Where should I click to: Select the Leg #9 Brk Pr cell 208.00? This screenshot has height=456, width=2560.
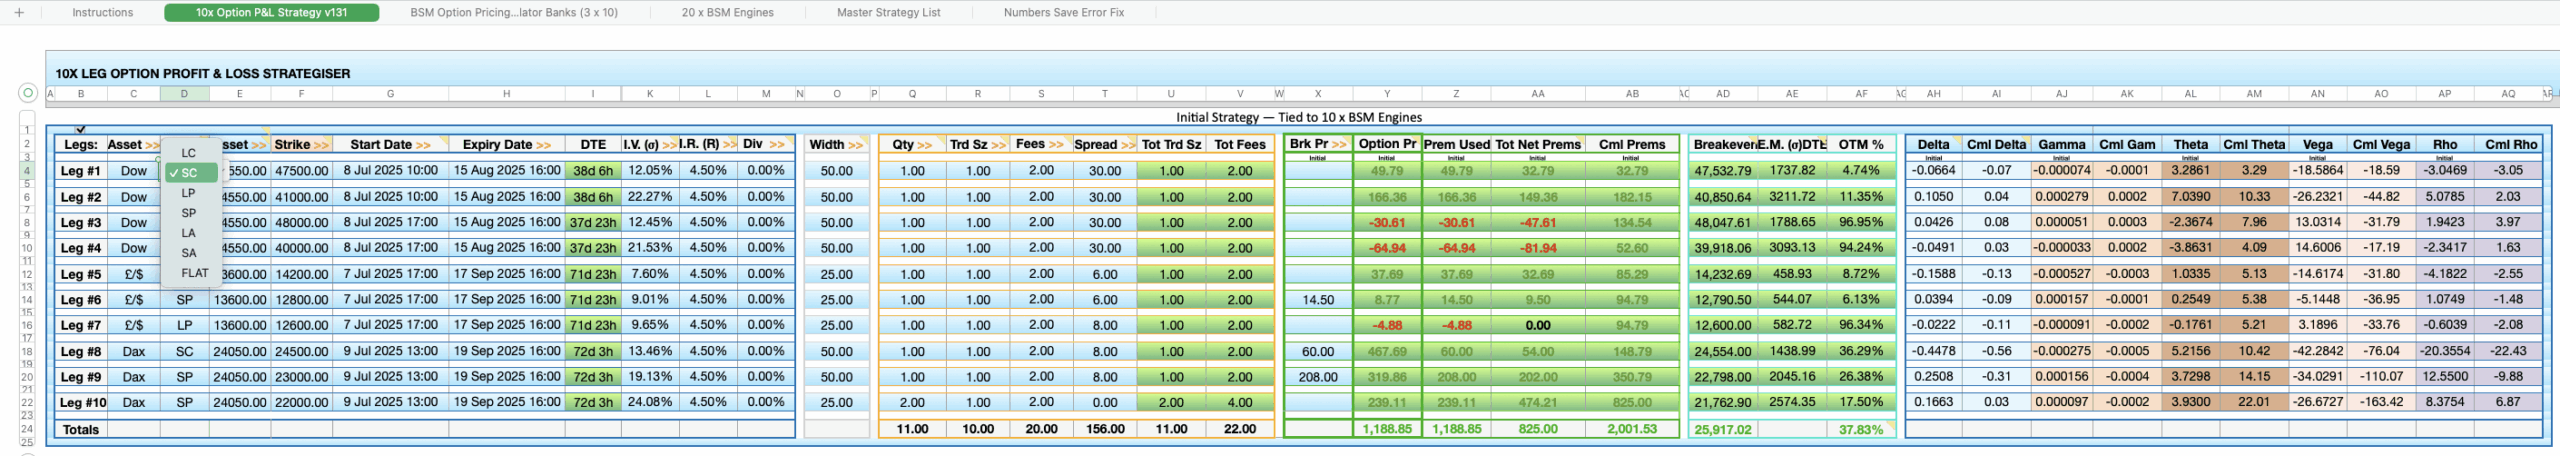tap(1318, 377)
